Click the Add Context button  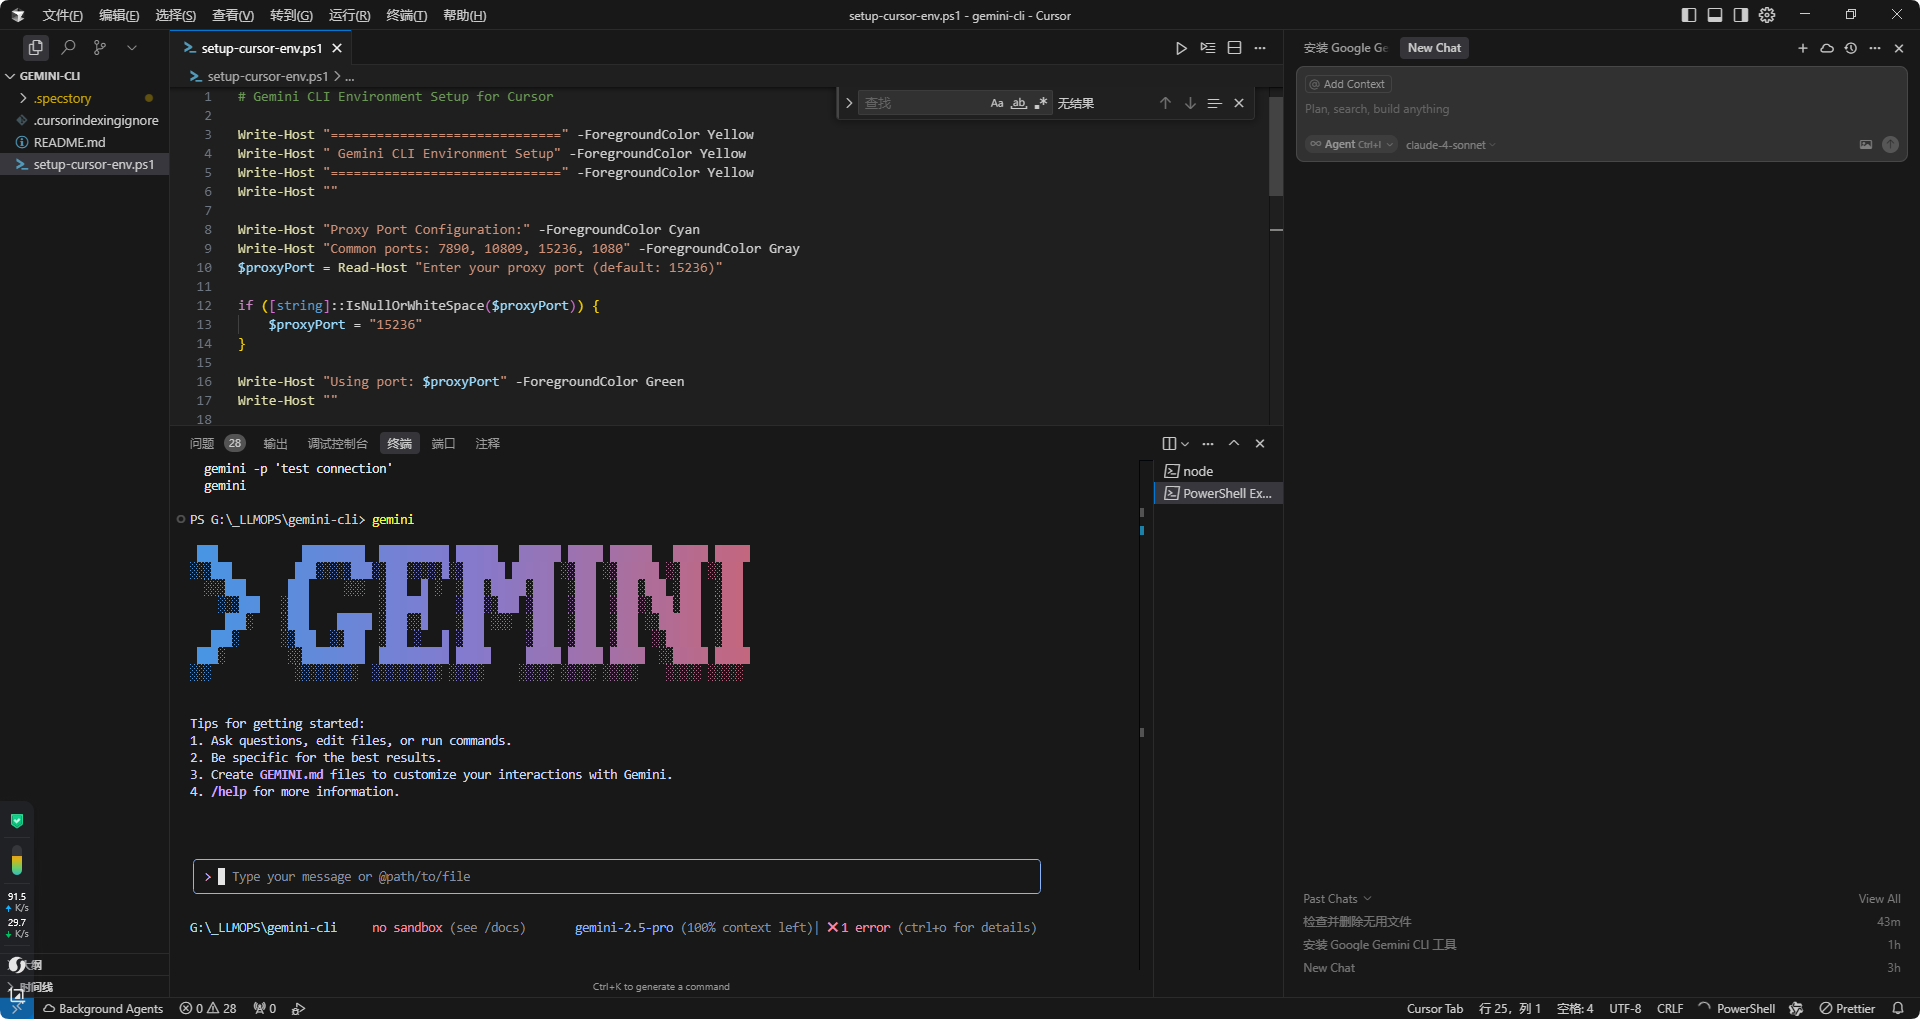pos(1348,84)
